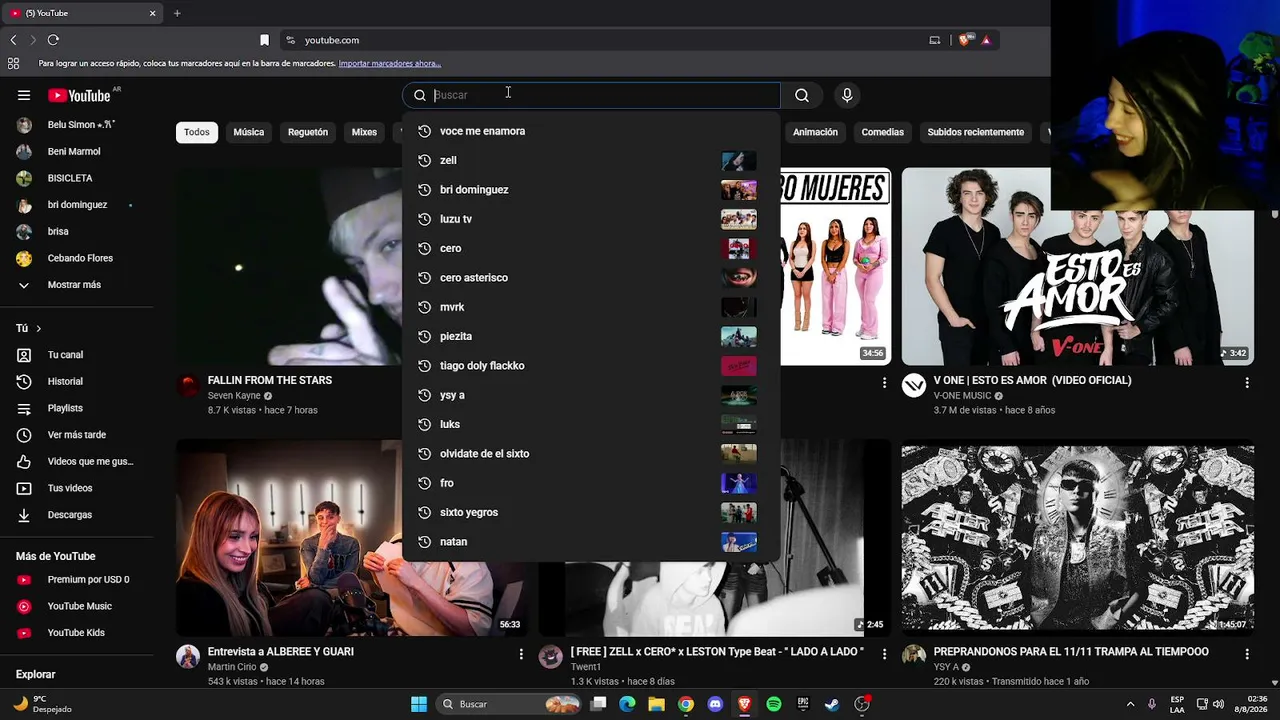
Task: Select the Música filter chip
Action: click(249, 132)
